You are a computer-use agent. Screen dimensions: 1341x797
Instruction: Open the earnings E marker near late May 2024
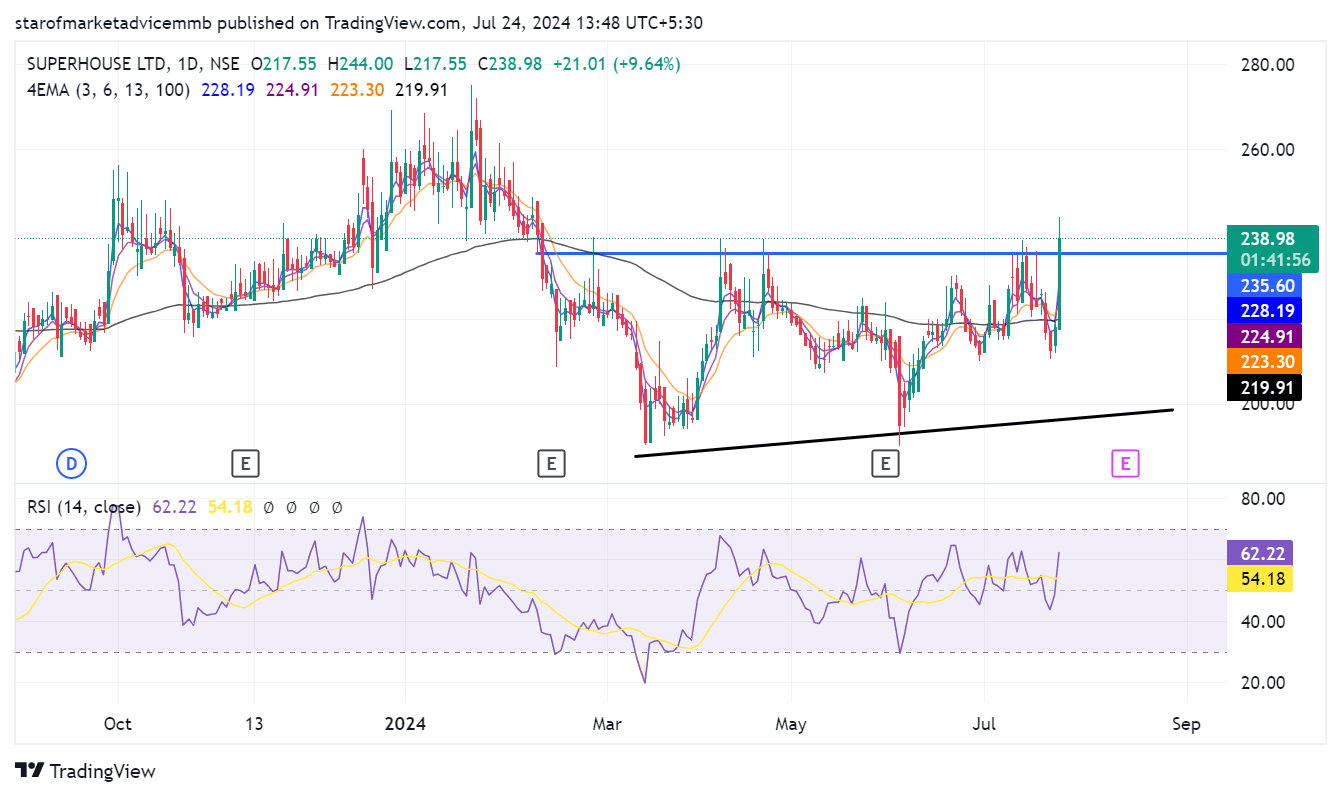click(884, 463)
